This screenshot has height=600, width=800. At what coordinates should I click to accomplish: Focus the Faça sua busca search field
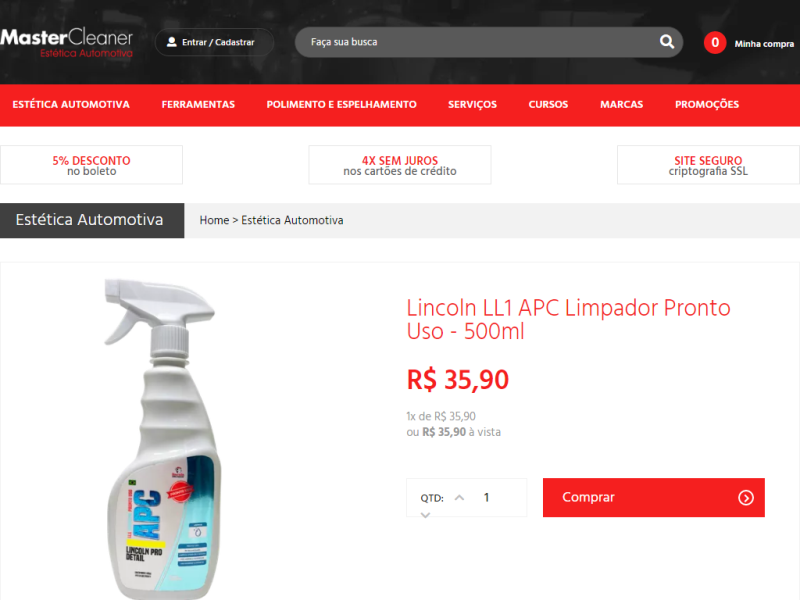point(480,42)
